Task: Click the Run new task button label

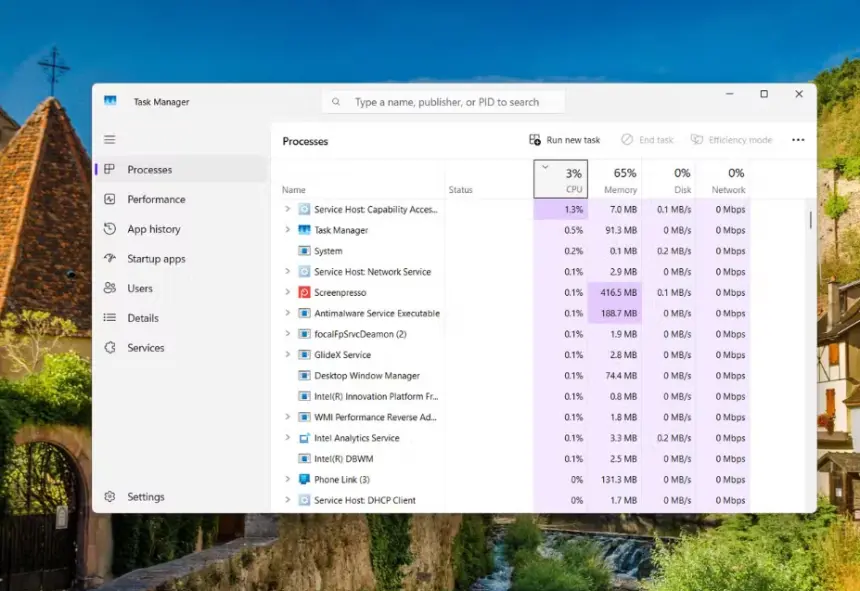Action: click(x=573, y=140)
